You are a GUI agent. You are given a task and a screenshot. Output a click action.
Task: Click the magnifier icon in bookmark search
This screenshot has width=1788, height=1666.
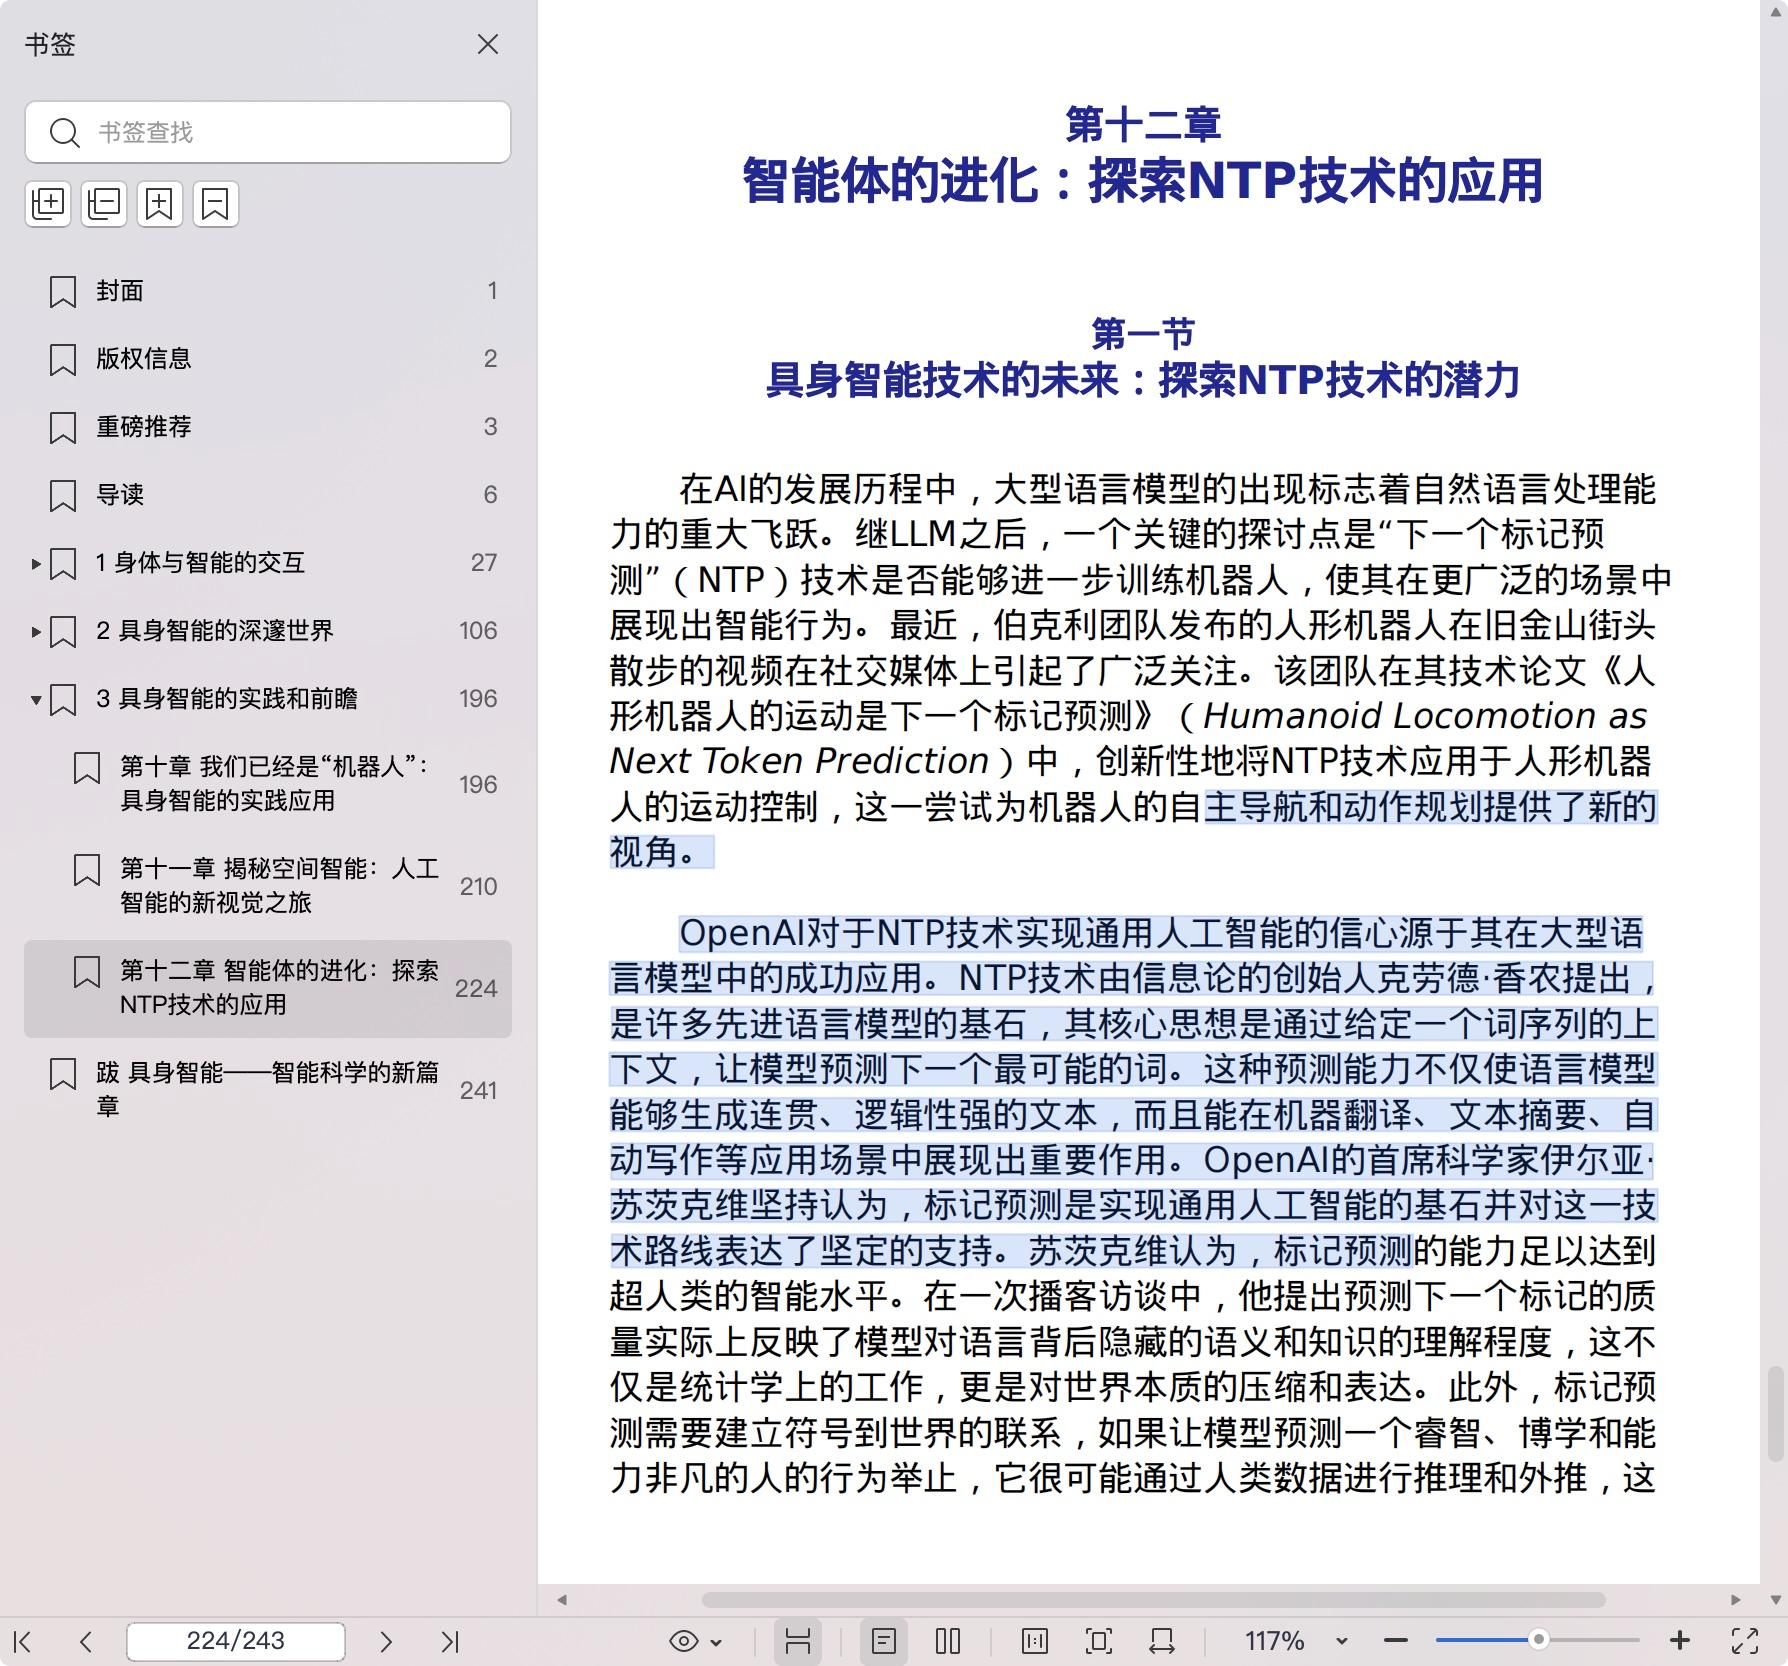[65, 132]
